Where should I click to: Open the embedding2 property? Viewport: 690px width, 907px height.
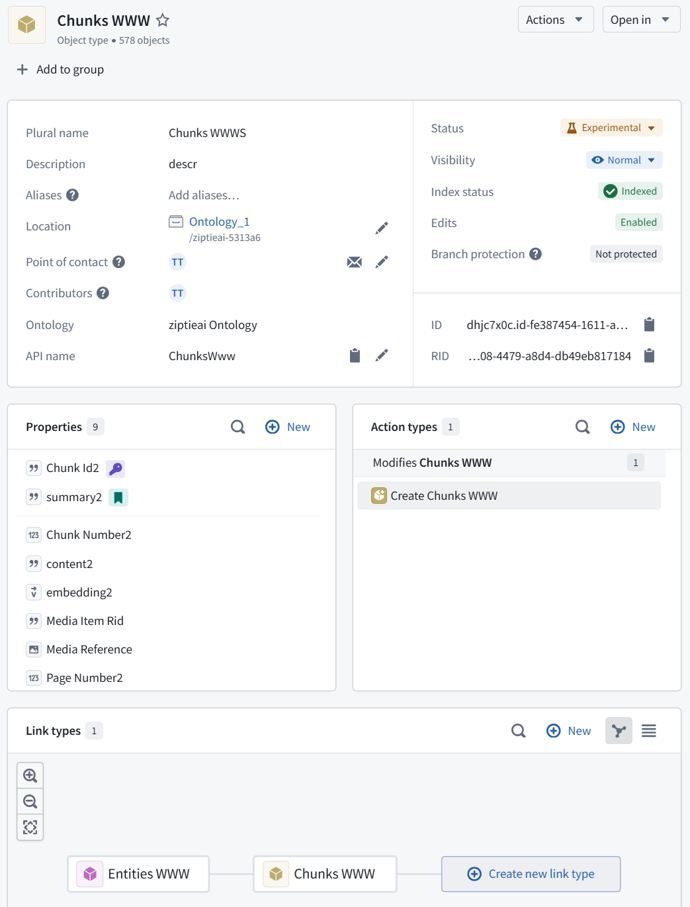[x=79, y=592]
